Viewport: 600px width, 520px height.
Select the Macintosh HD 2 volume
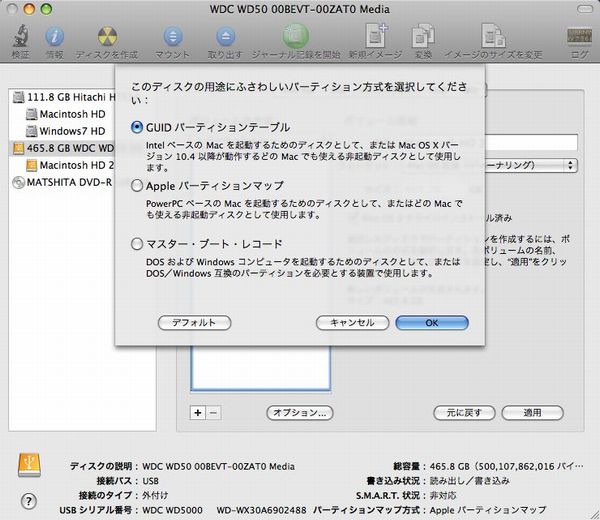70,165
